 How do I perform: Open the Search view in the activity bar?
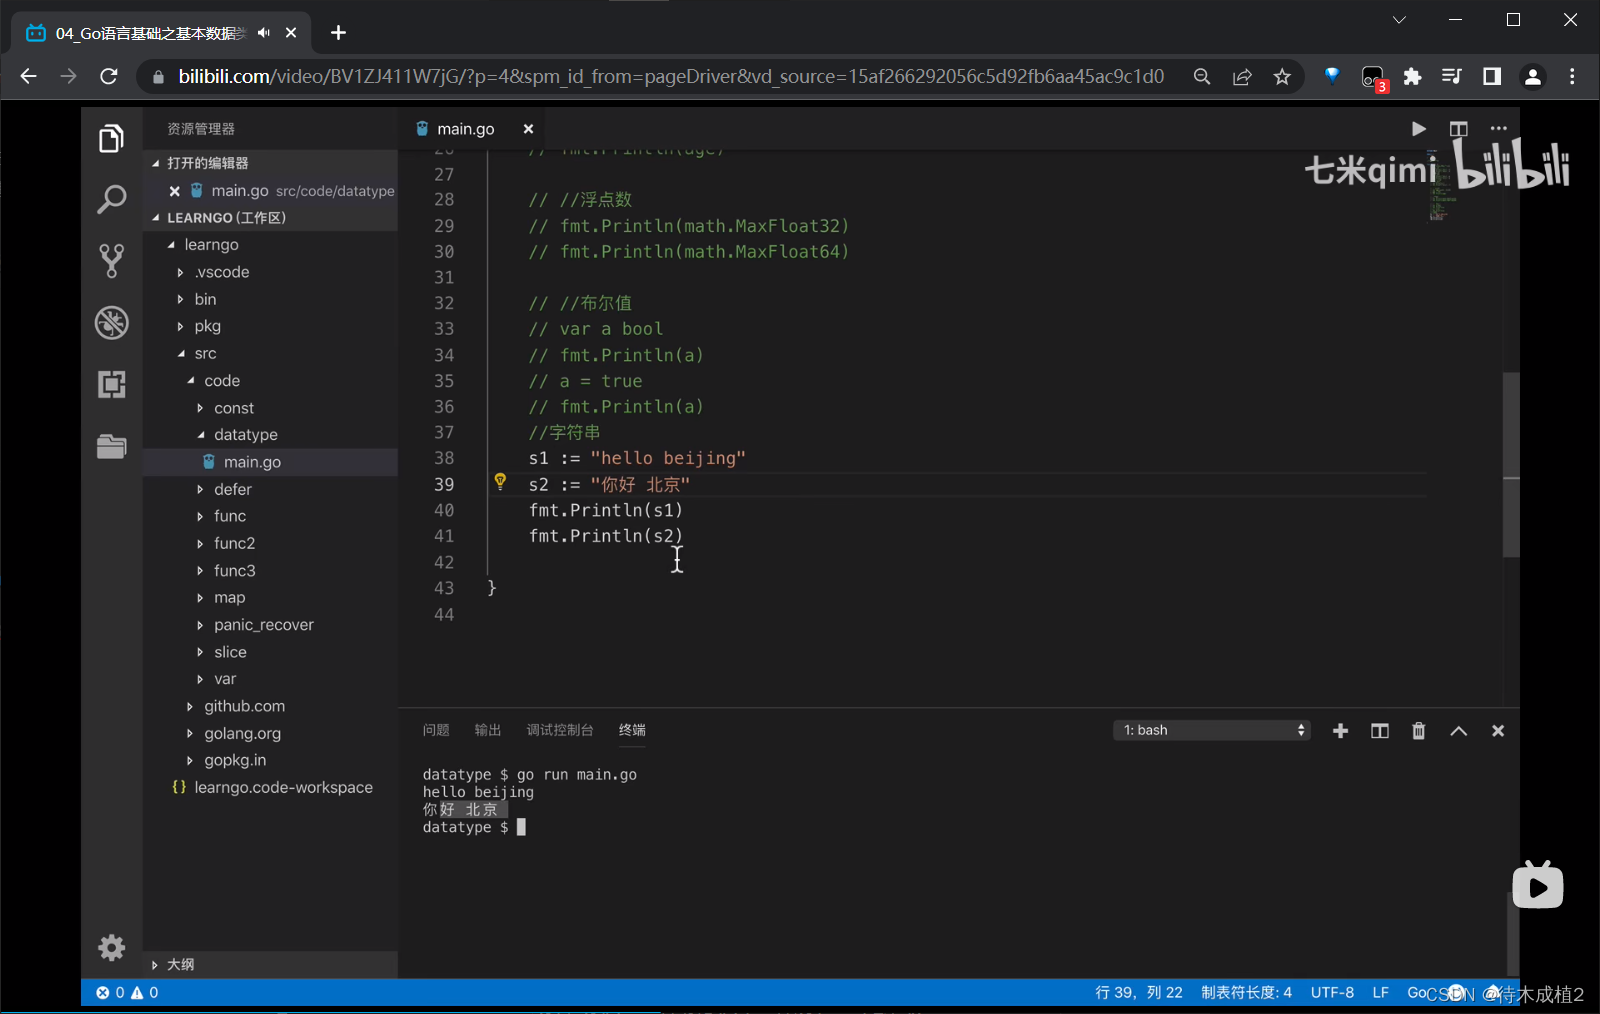(x=111, y=199)
